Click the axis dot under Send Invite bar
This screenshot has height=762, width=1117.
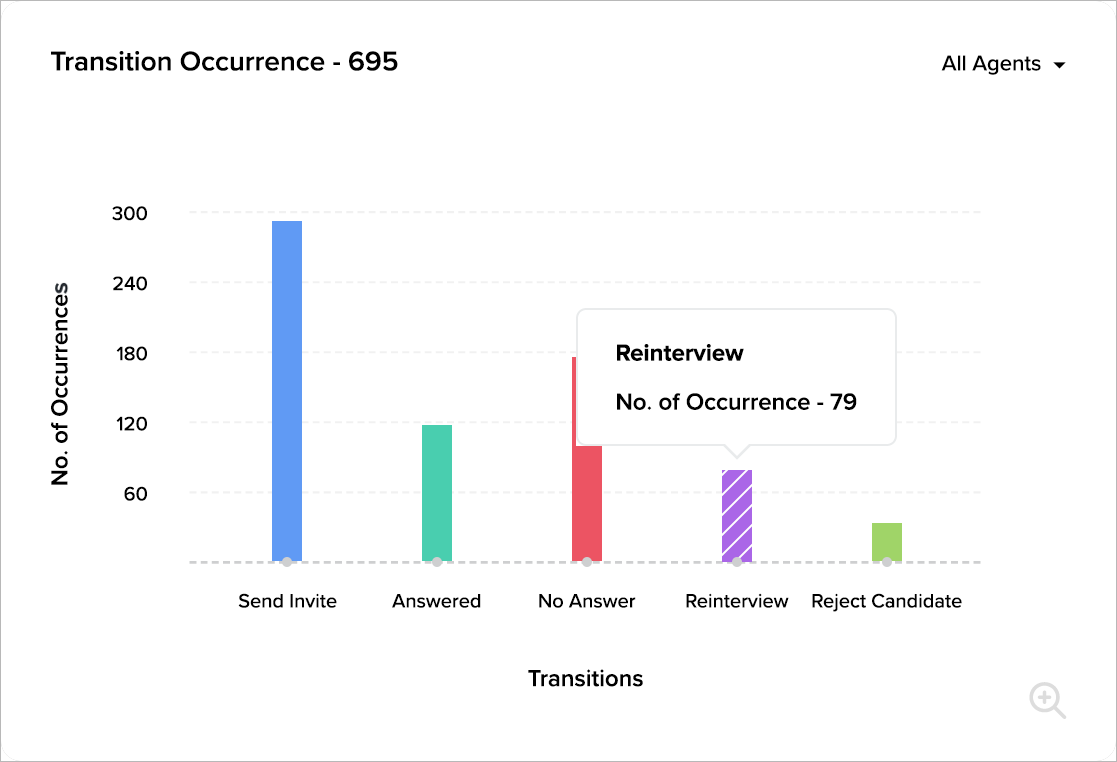[x=287, y=562]
